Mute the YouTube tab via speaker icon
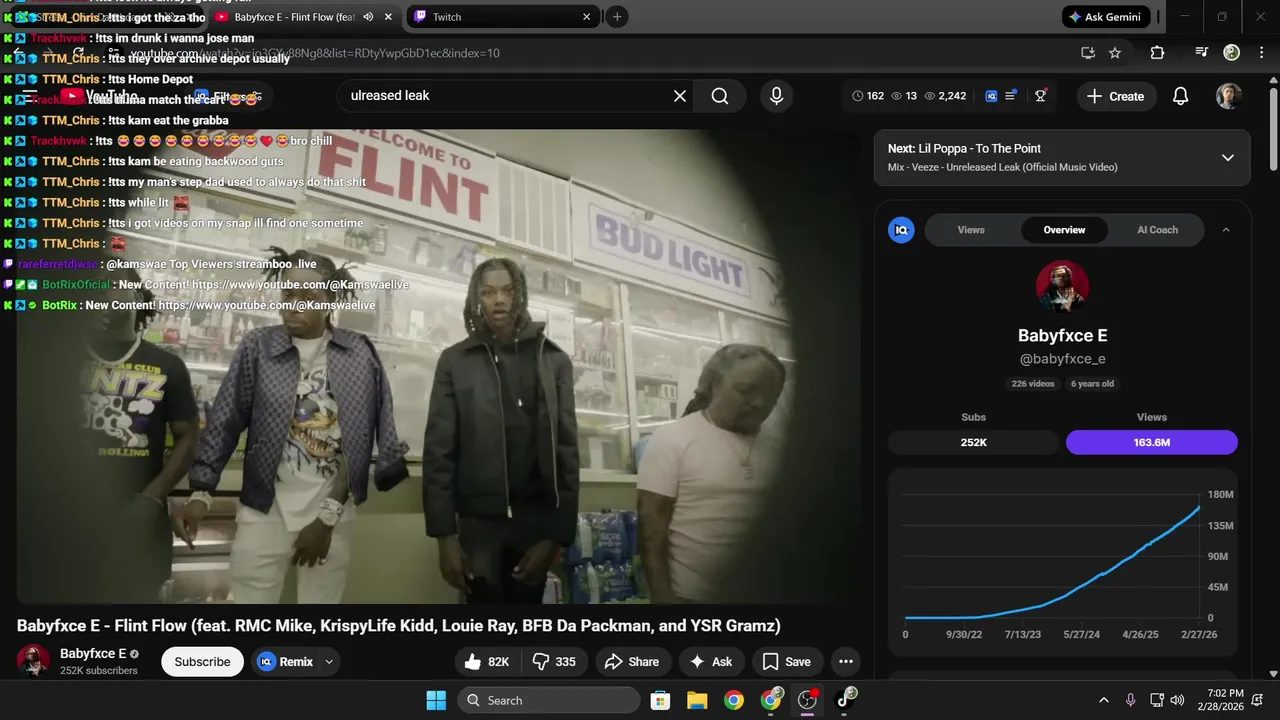Screen dimensions: 1280x720 [369, 17]
